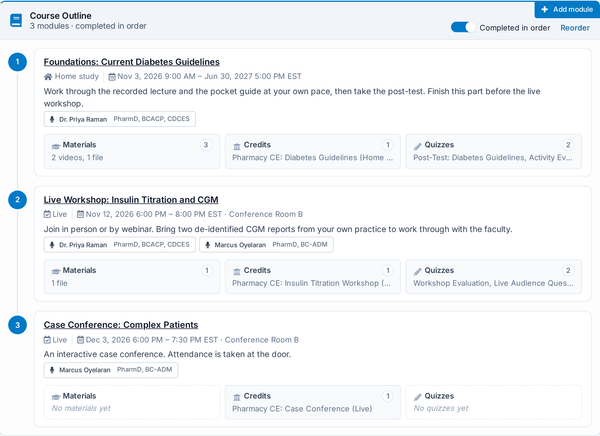Click graduation cap icon in Foundations Materials card
The image size is (600, 436).
point(56,146)
